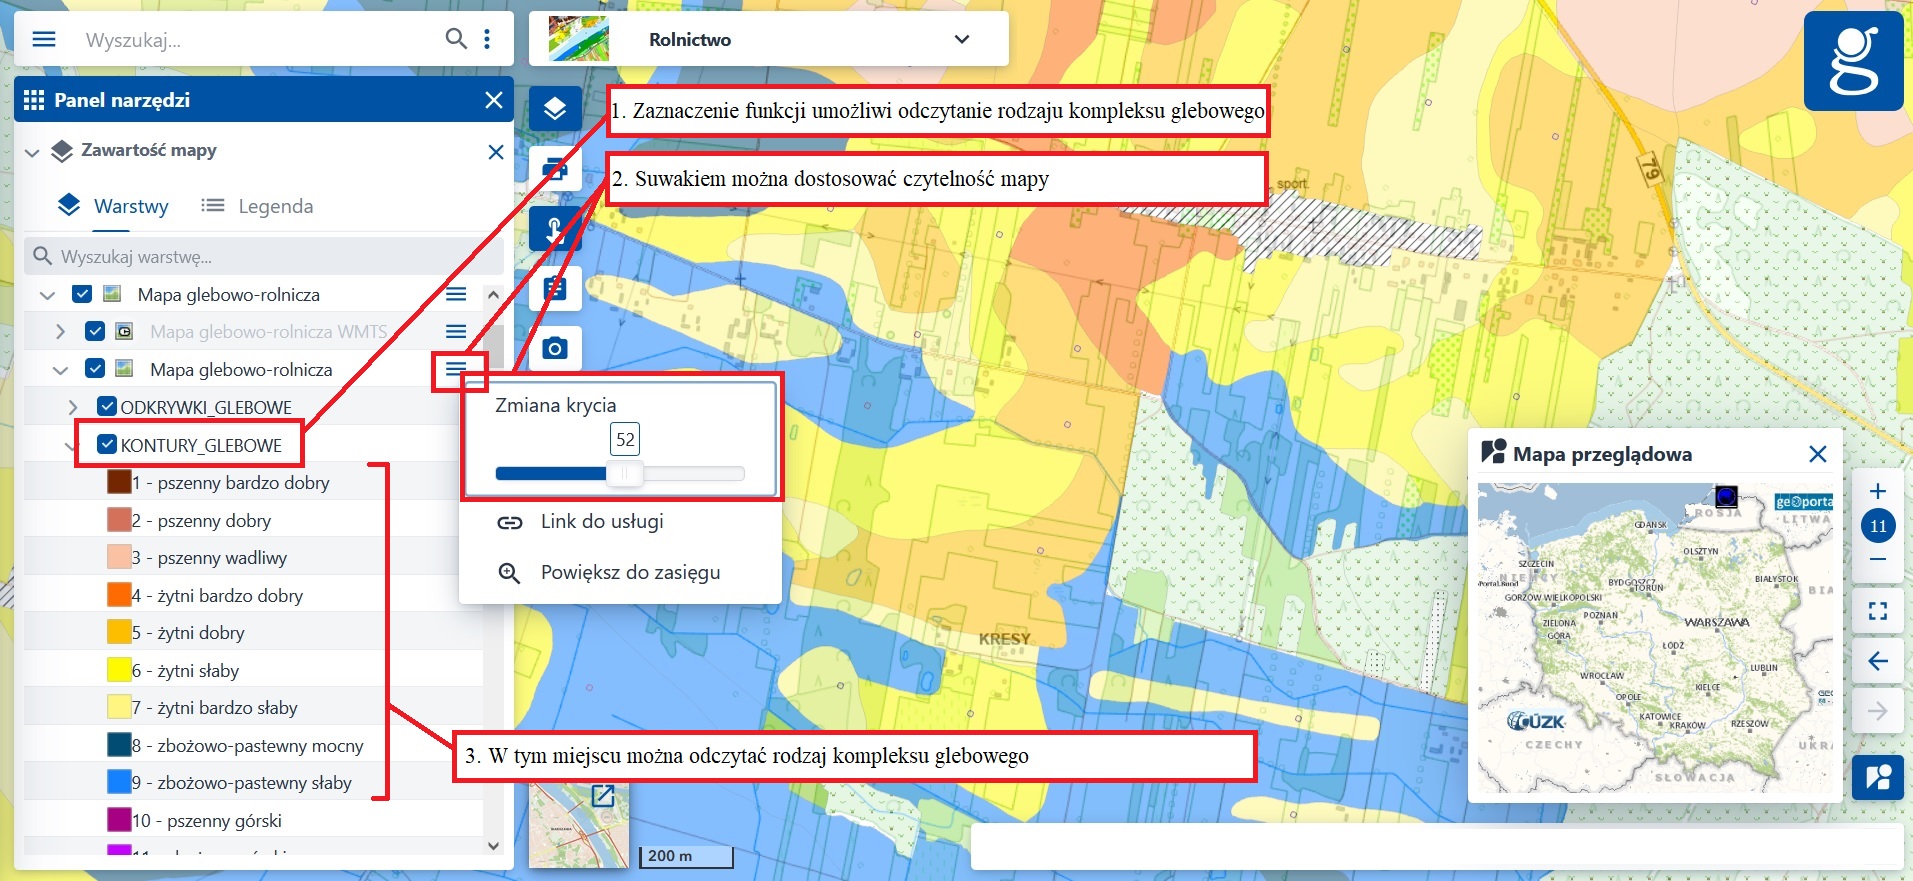Click the camera screenshot tool

[555, 348]
